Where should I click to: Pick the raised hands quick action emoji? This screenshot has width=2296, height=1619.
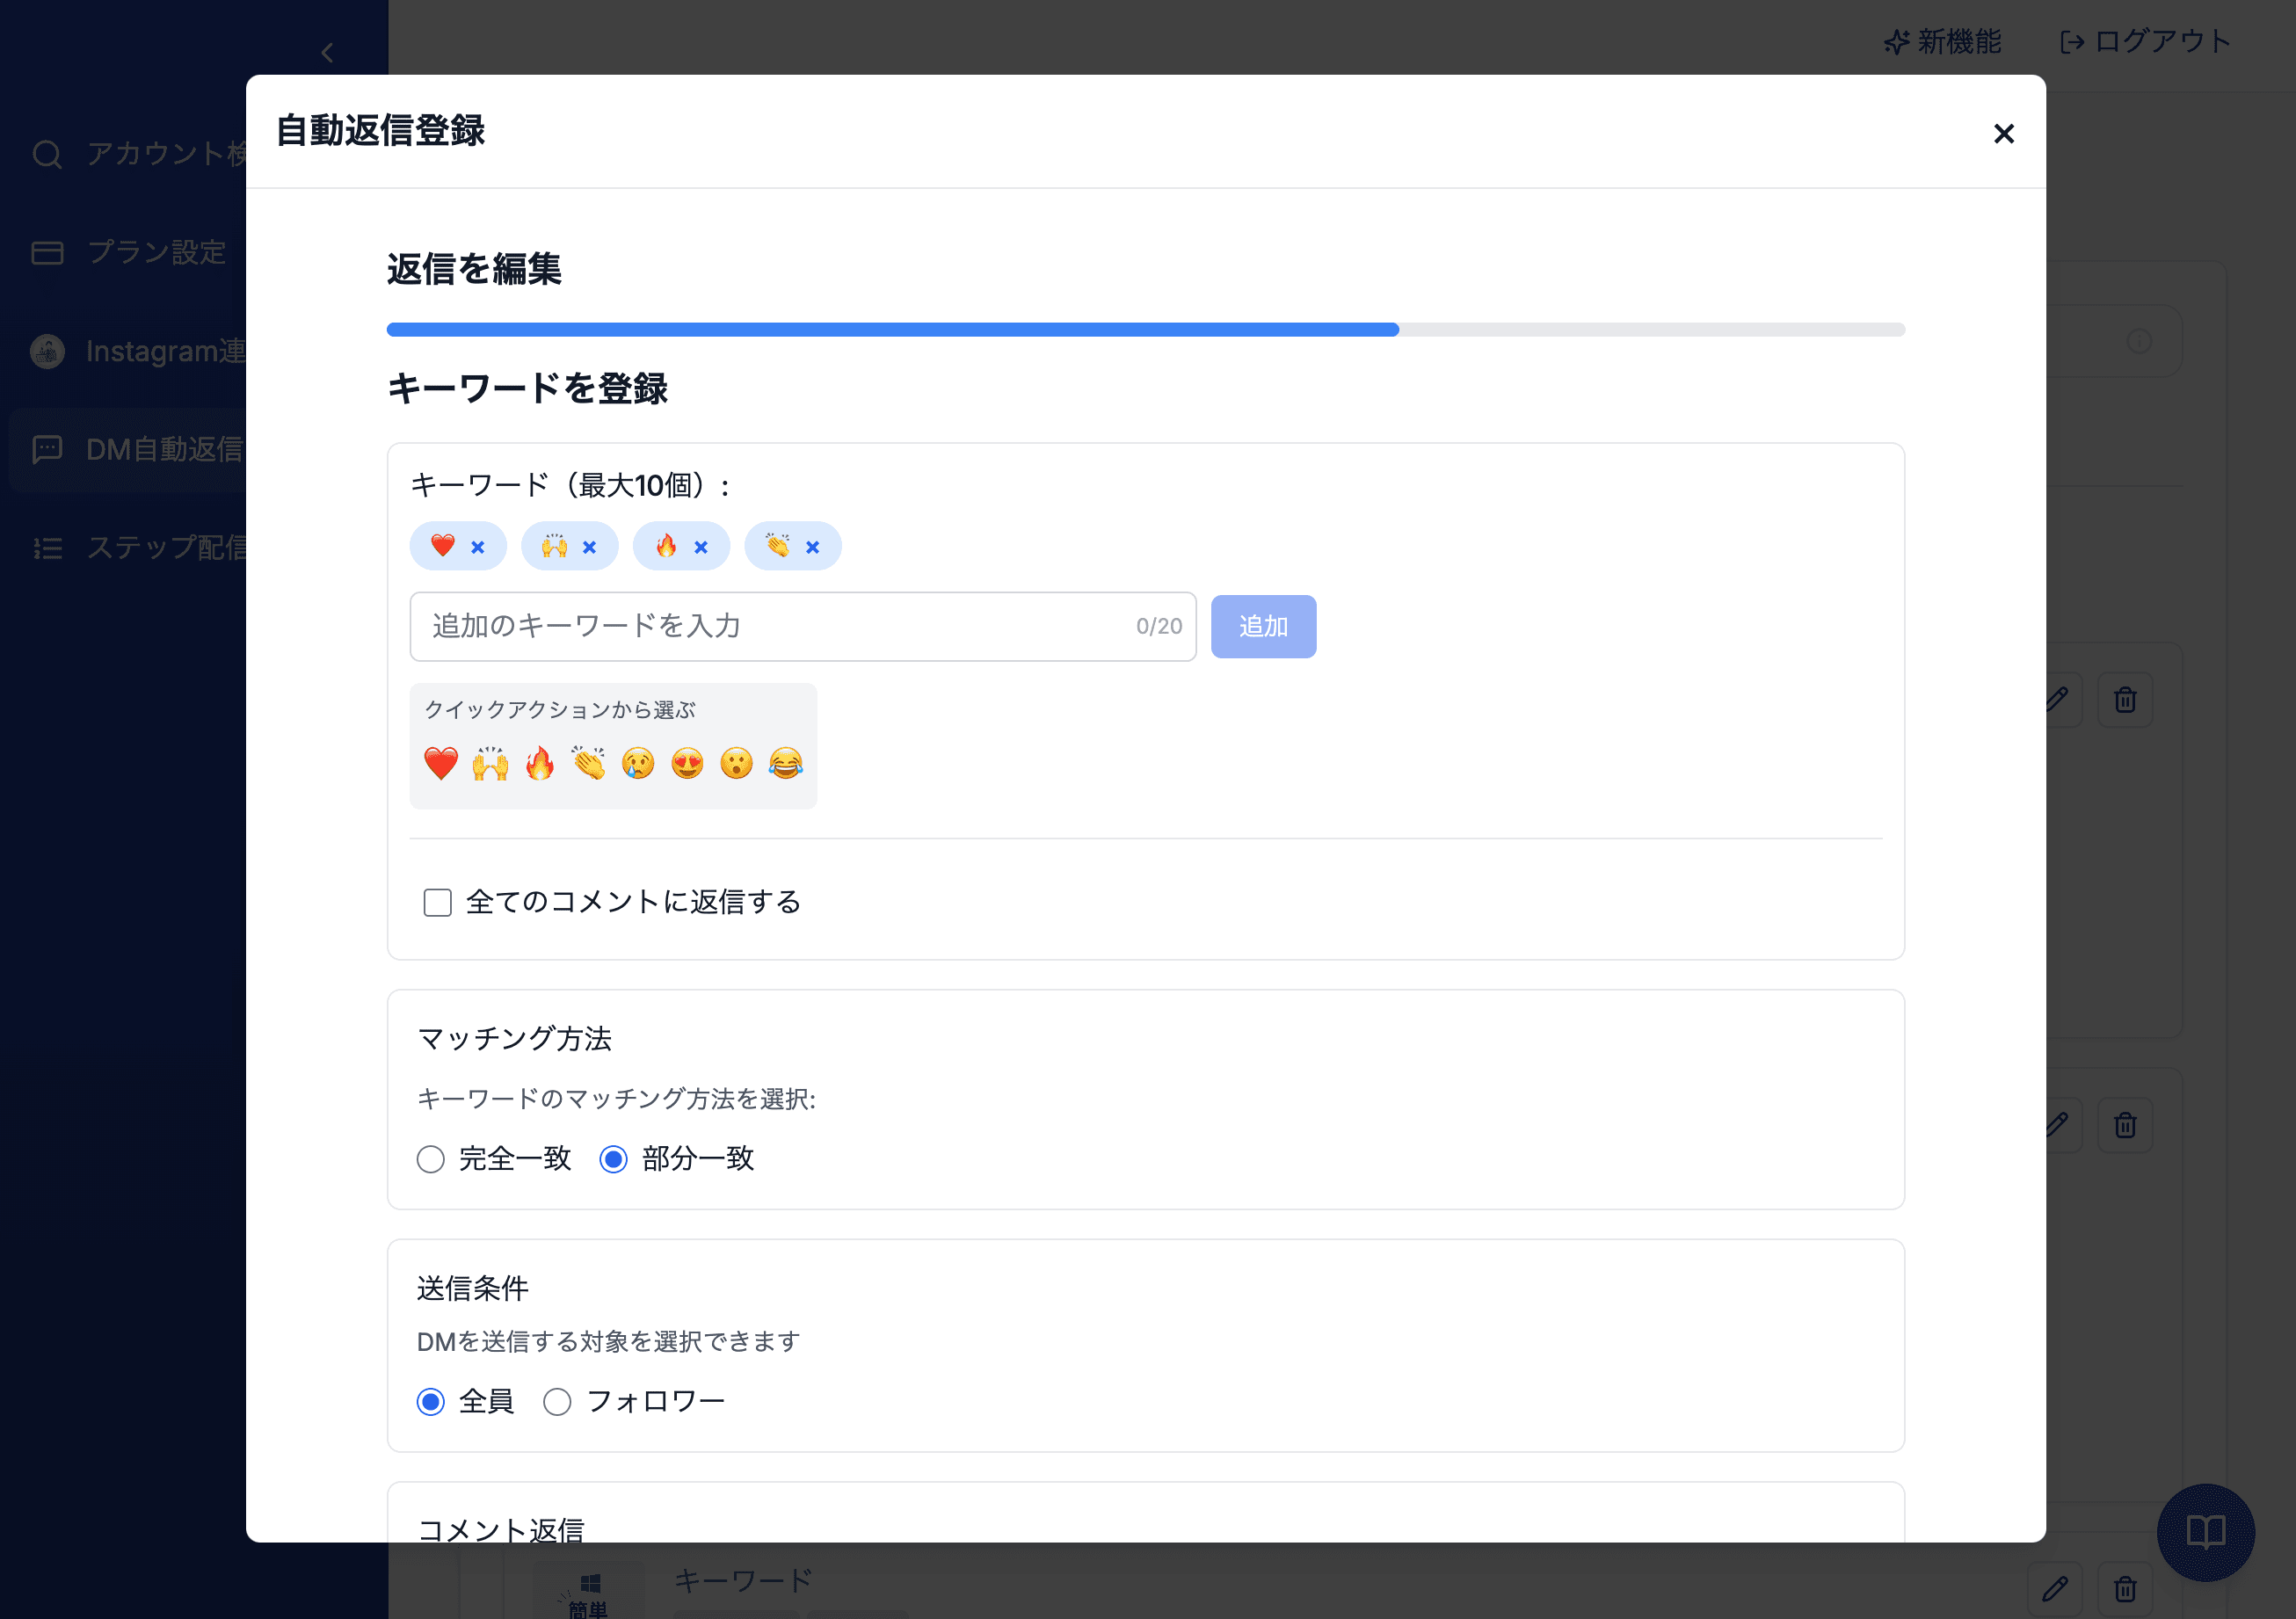pyautogui.click(x=490, y=763)
